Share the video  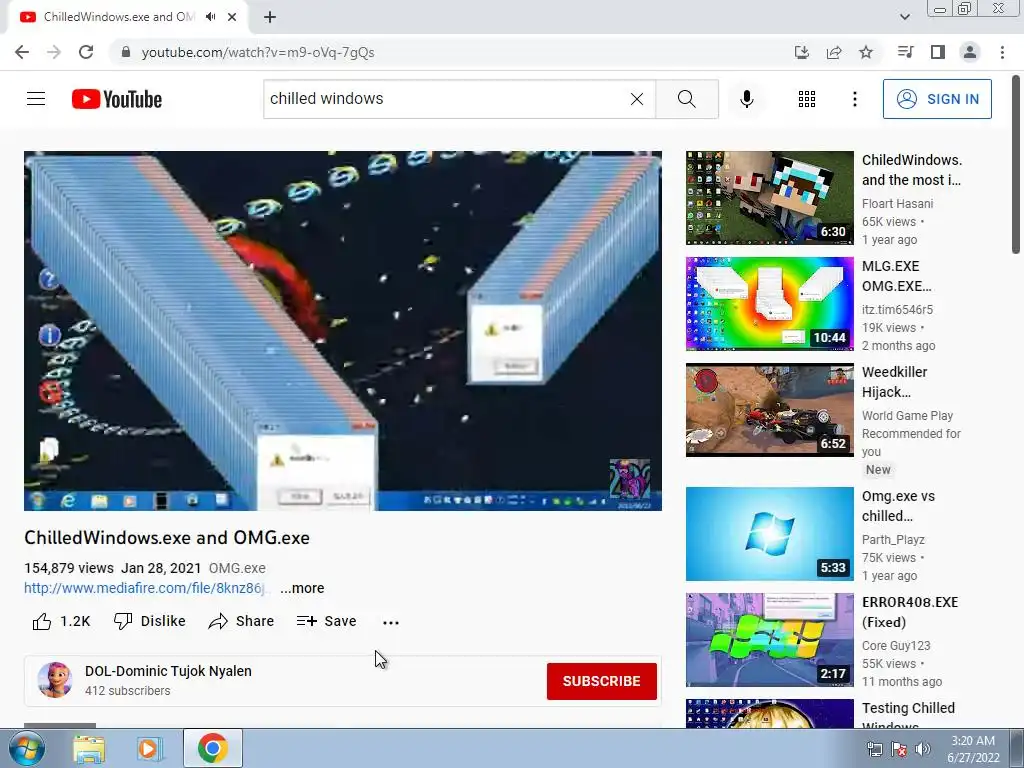pos(241,621)
